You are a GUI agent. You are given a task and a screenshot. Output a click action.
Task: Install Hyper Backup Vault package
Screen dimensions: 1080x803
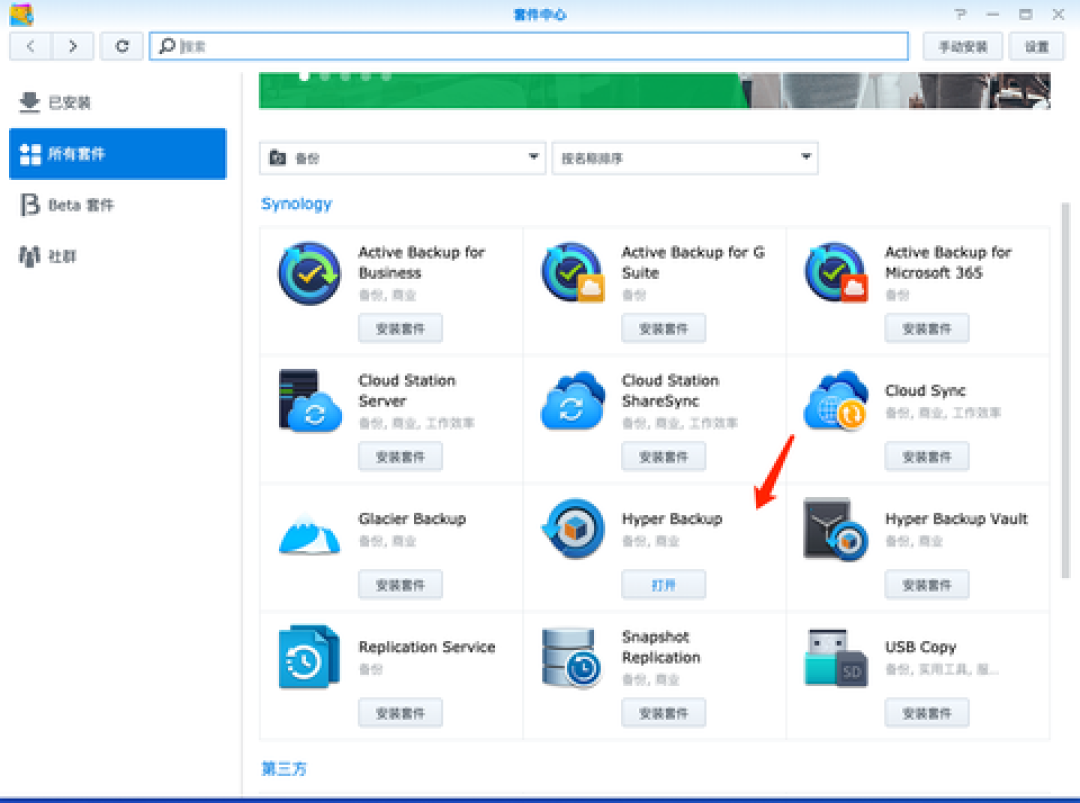pyautogui.click(x=926, y=585)
